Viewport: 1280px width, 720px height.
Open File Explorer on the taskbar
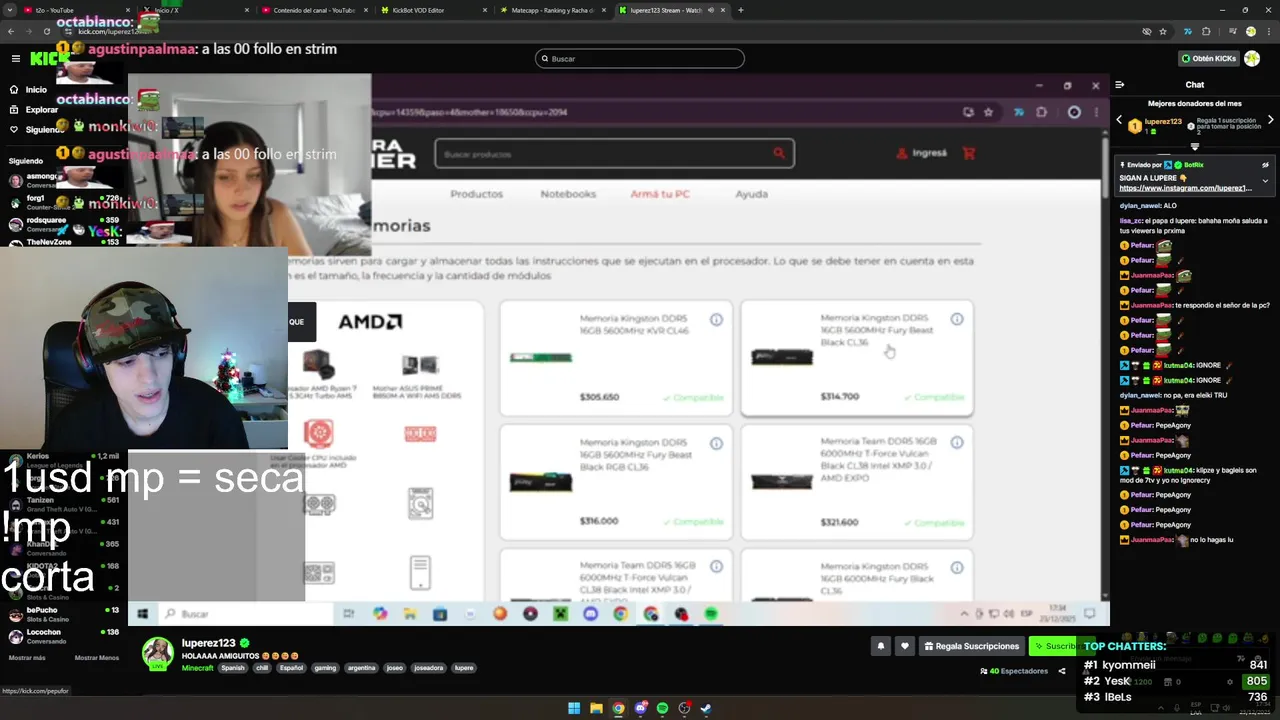point(596,708)
